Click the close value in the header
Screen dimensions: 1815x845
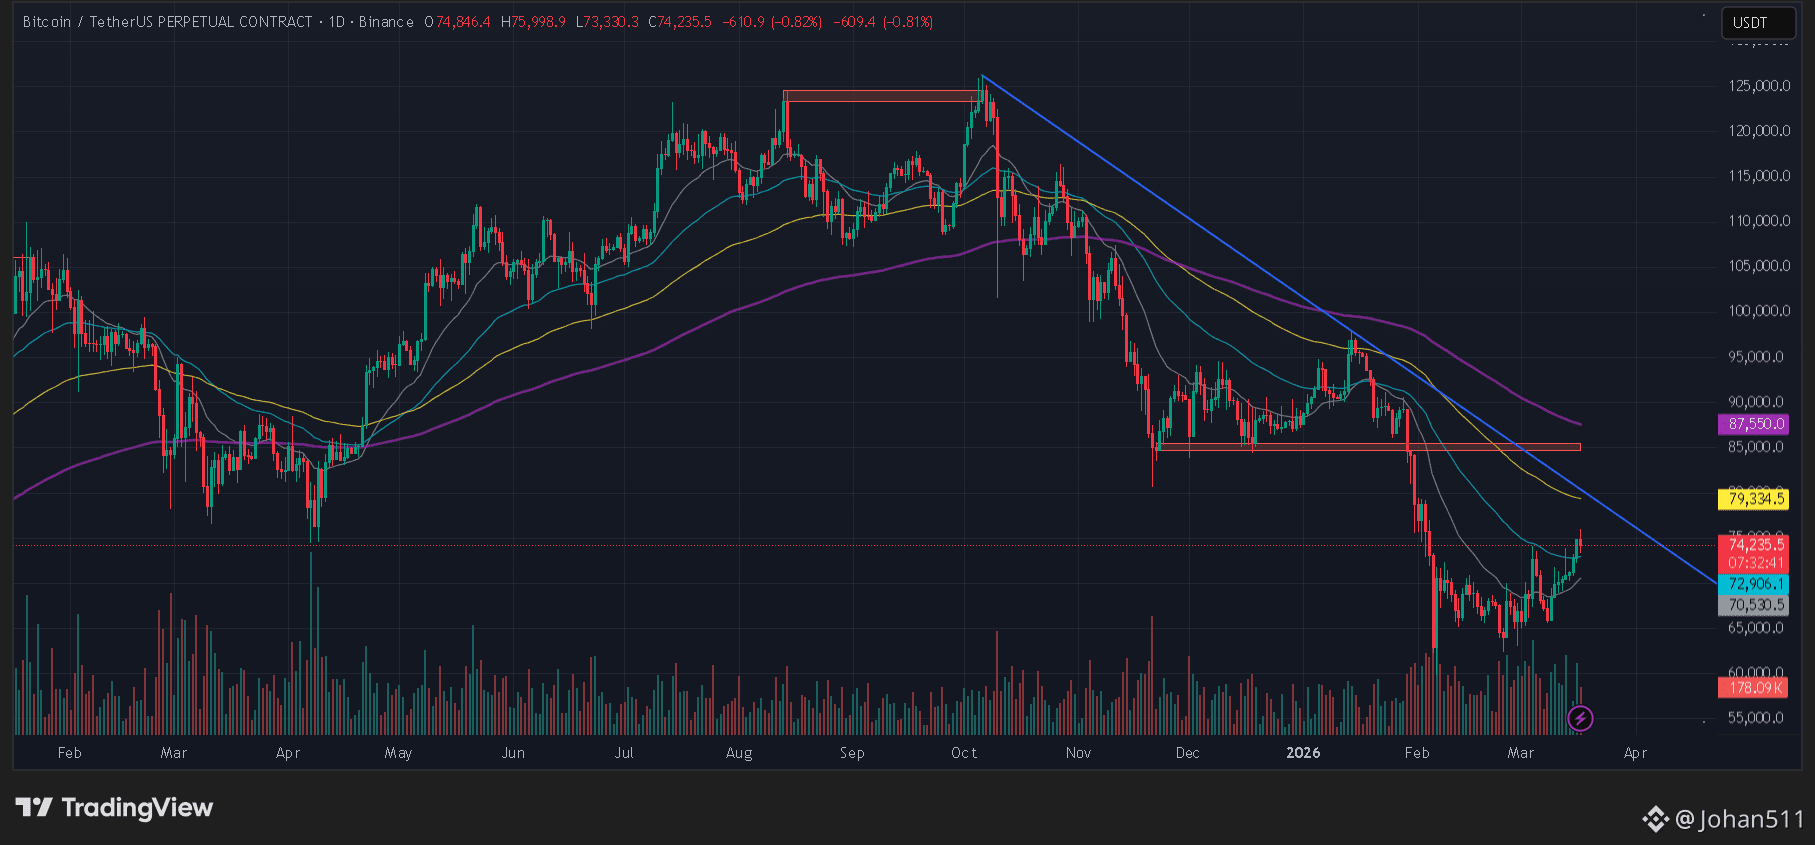point(686,22)
